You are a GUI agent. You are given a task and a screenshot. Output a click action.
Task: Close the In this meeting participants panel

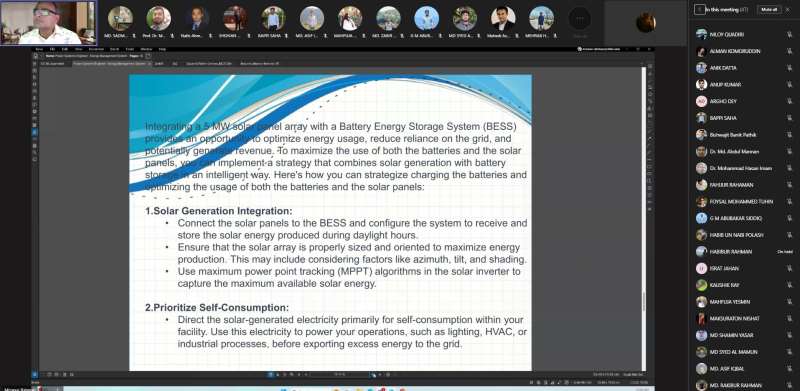coord(787,9)
